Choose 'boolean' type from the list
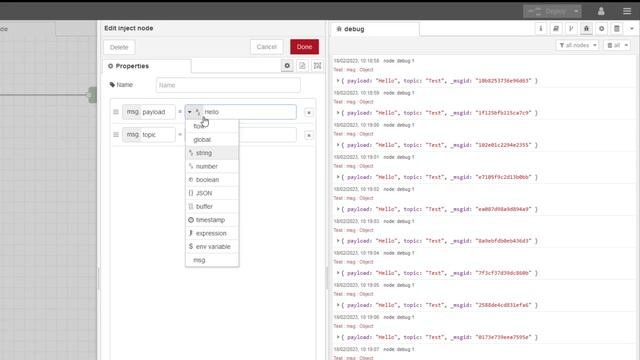640x360 pixels. click(212, 180)
